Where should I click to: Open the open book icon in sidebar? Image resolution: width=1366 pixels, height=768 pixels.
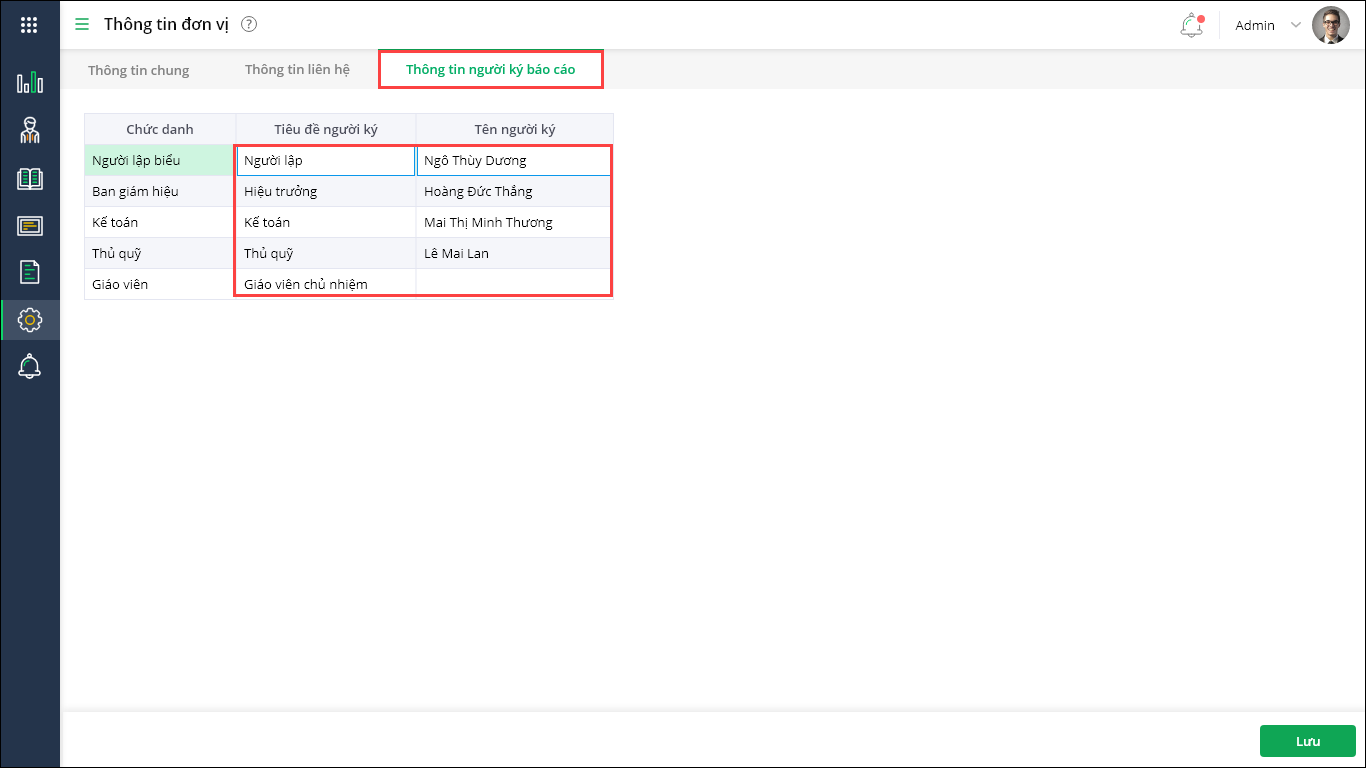click(30, 178)
